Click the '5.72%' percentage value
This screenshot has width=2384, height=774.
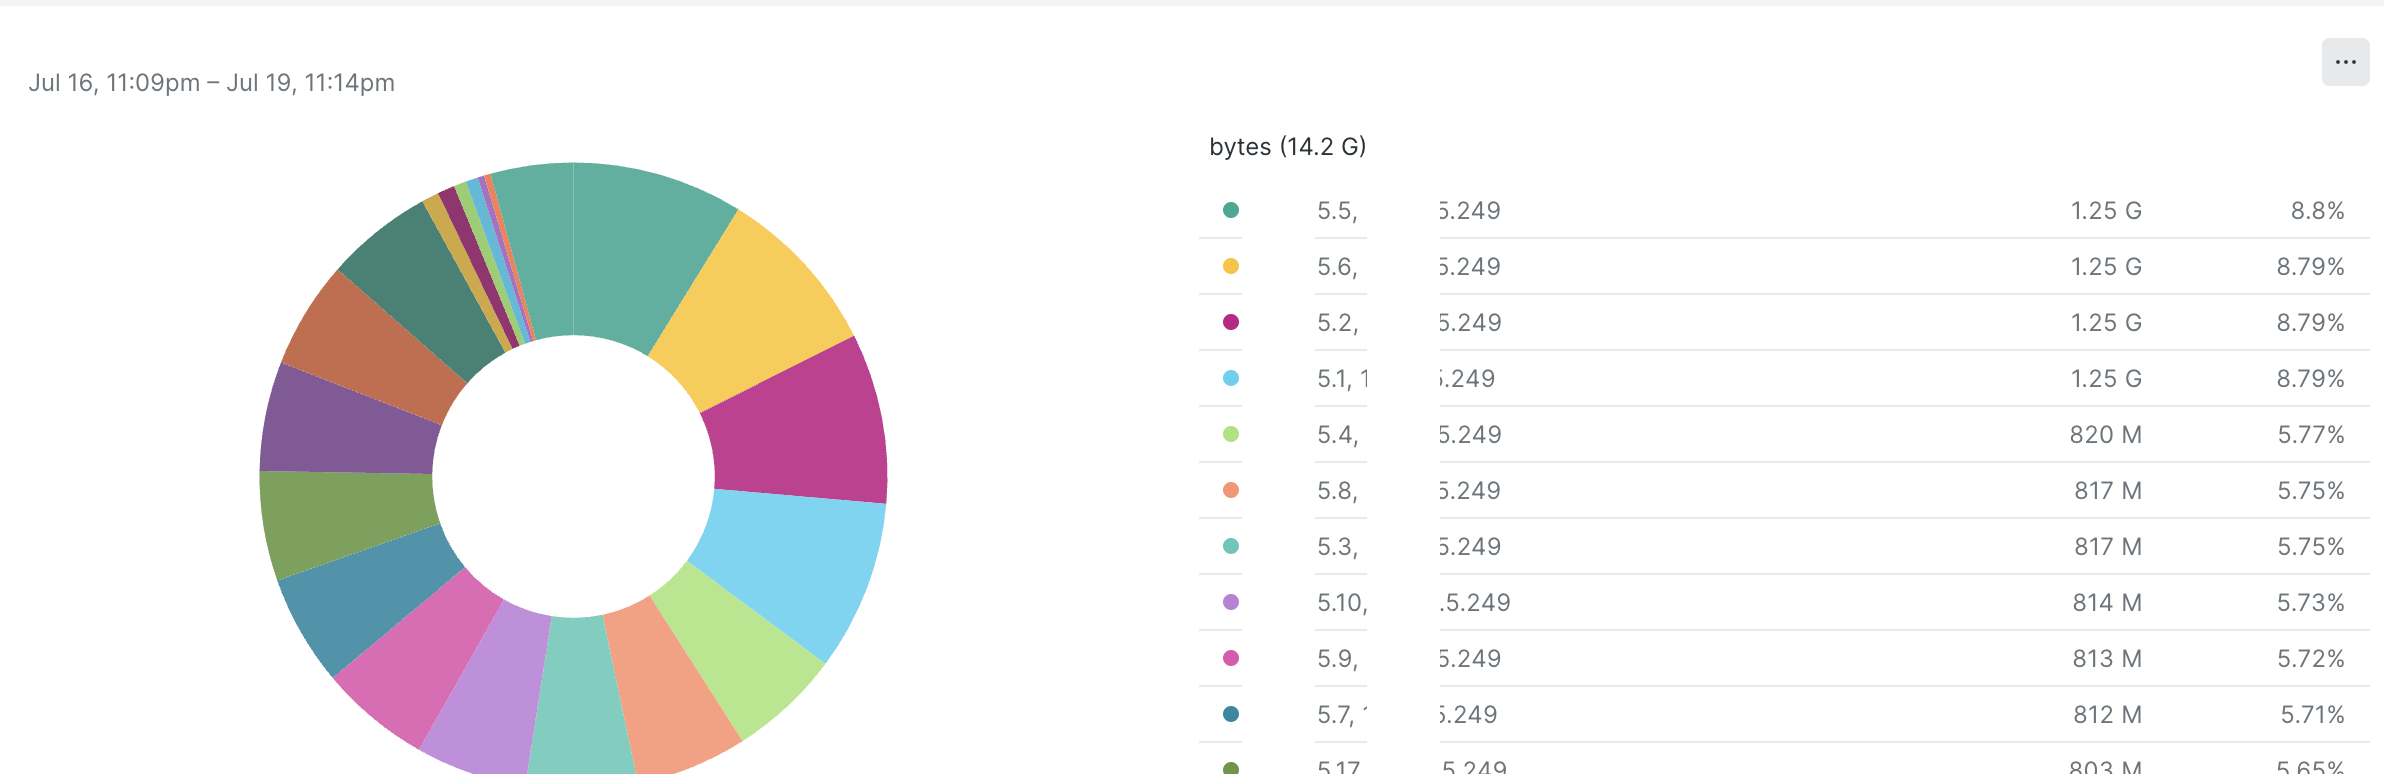(2311, 659)
